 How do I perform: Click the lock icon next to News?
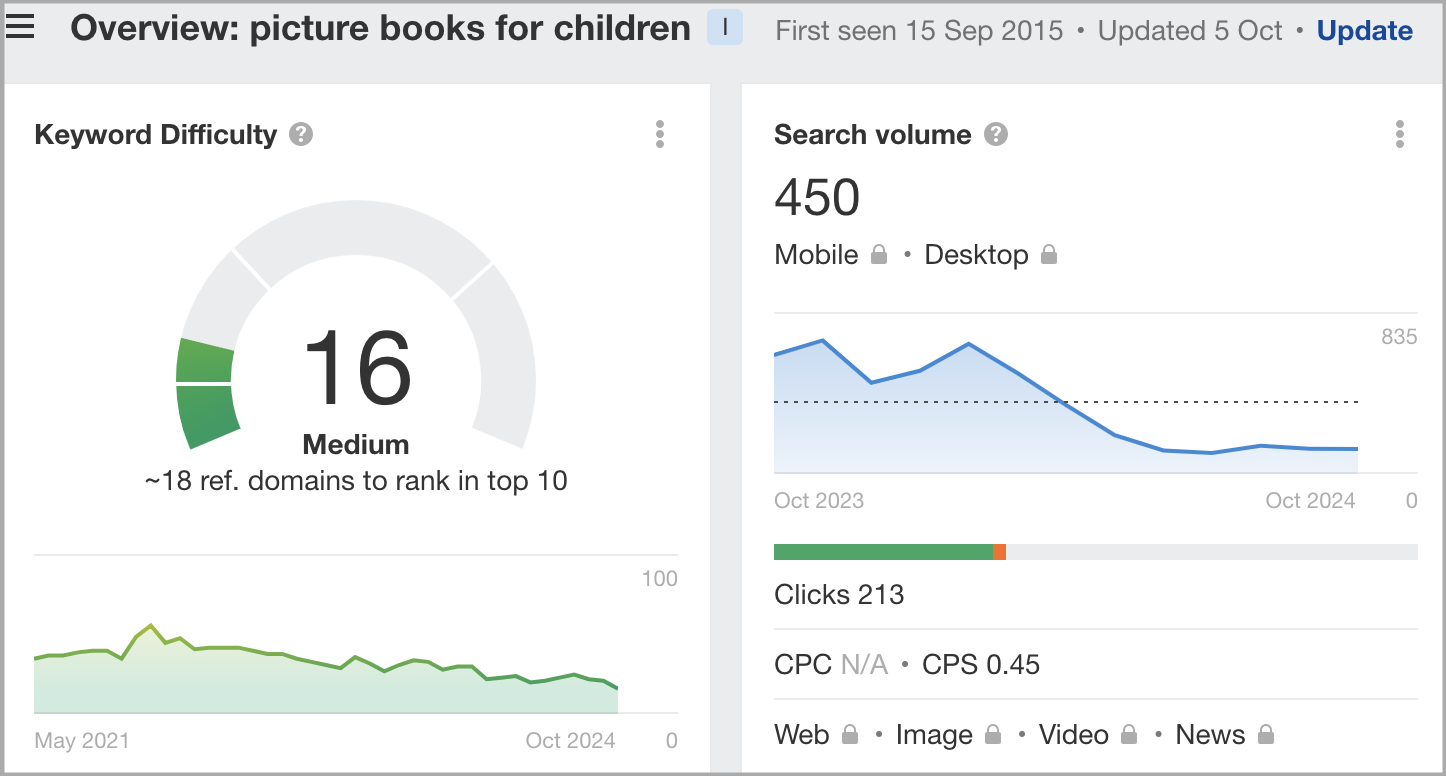(1265, 735)
